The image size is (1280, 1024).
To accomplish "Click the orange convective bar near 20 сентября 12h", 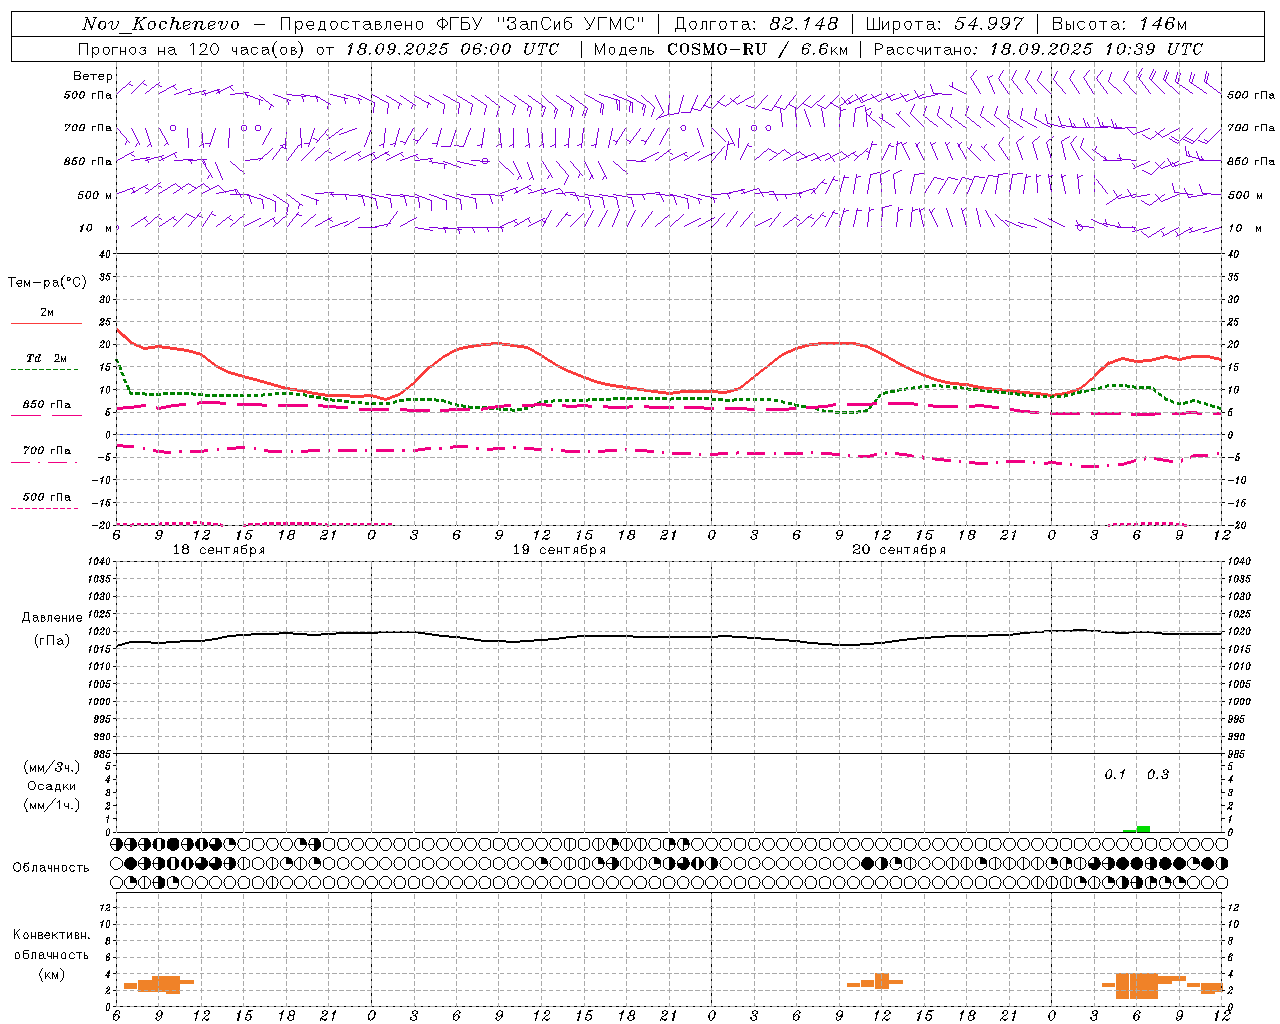I will 882,981.
